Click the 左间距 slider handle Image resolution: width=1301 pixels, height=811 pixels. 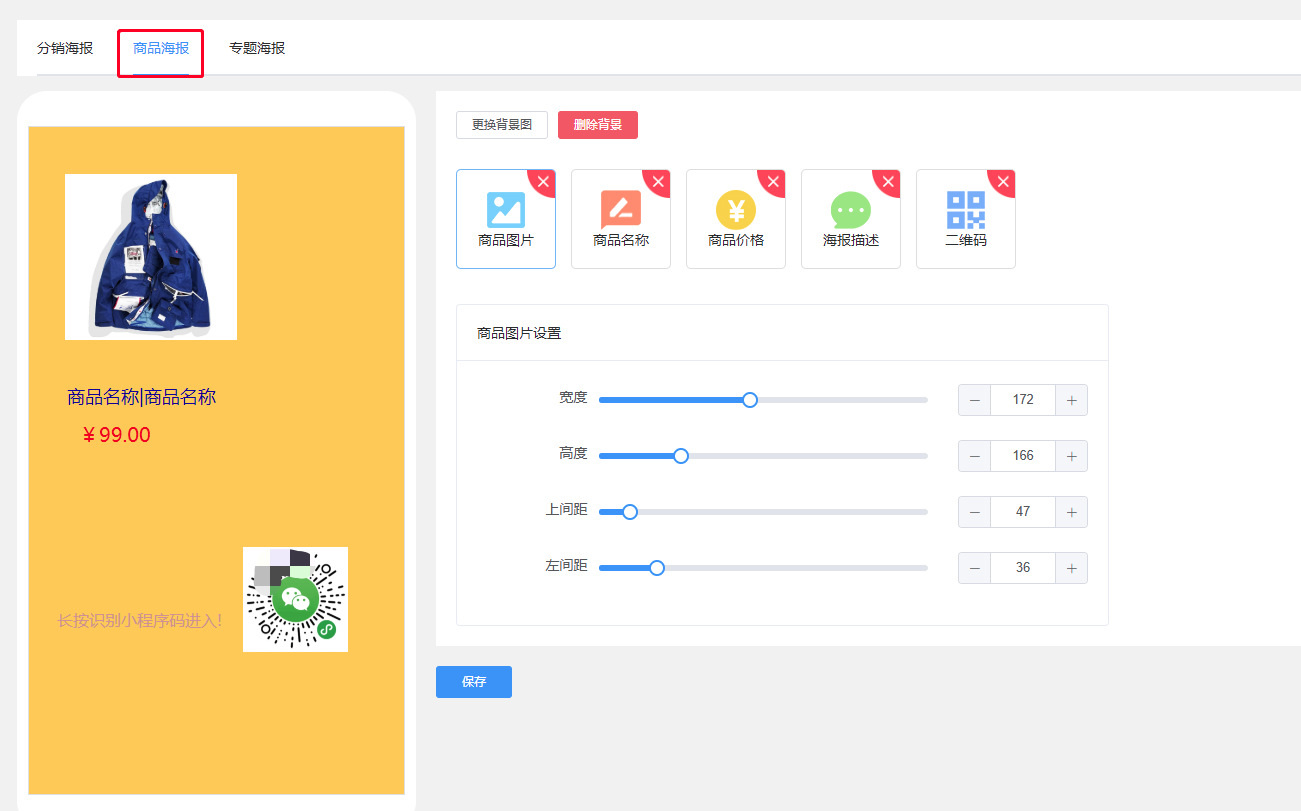coord(657,568)
